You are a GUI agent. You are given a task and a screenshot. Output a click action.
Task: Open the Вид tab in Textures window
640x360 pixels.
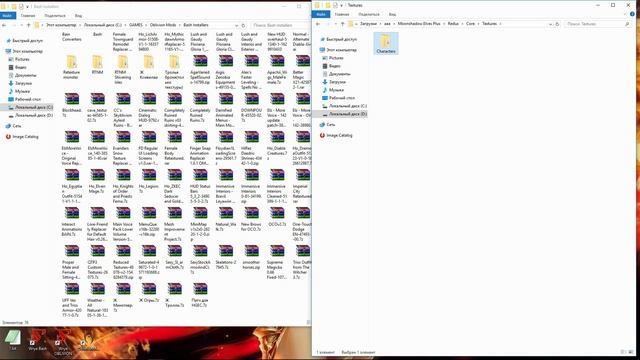click(392, 14)
